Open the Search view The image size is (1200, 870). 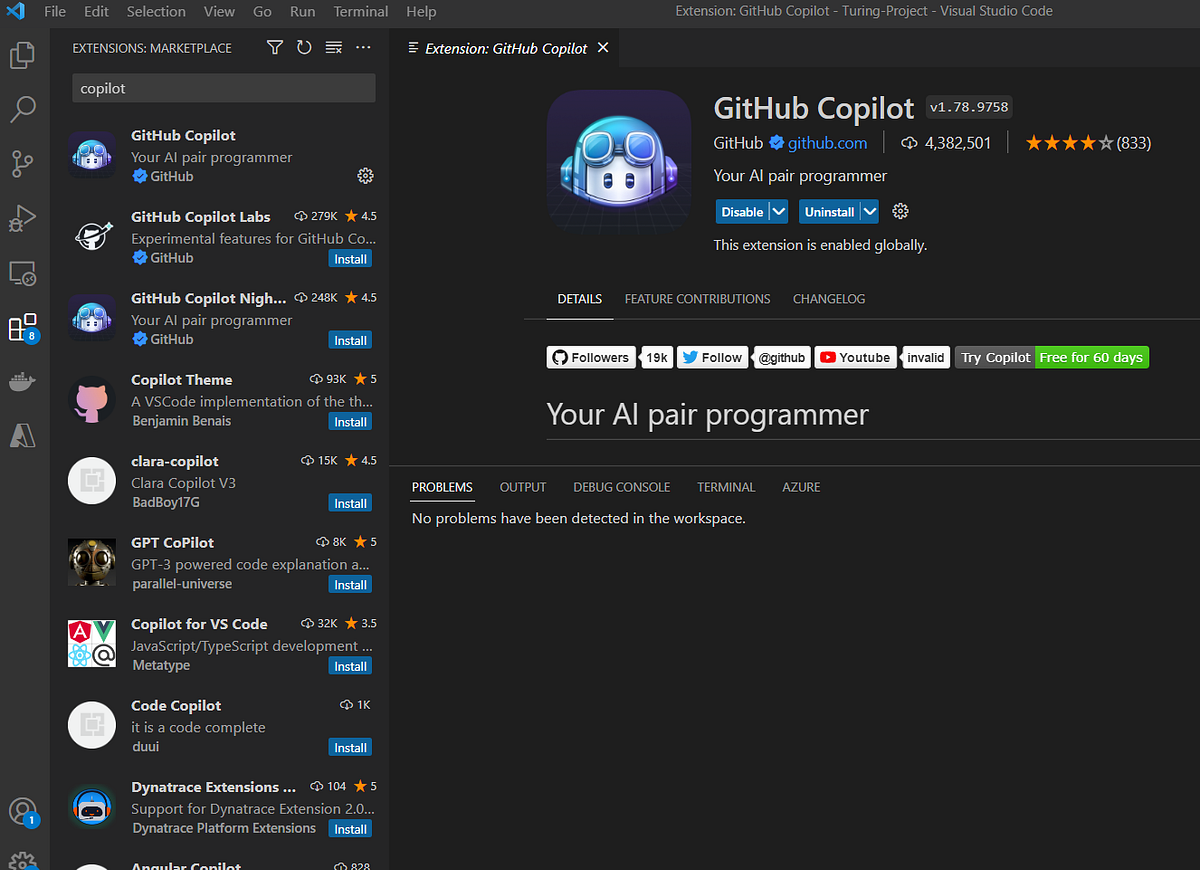click(x=22, y=109)
